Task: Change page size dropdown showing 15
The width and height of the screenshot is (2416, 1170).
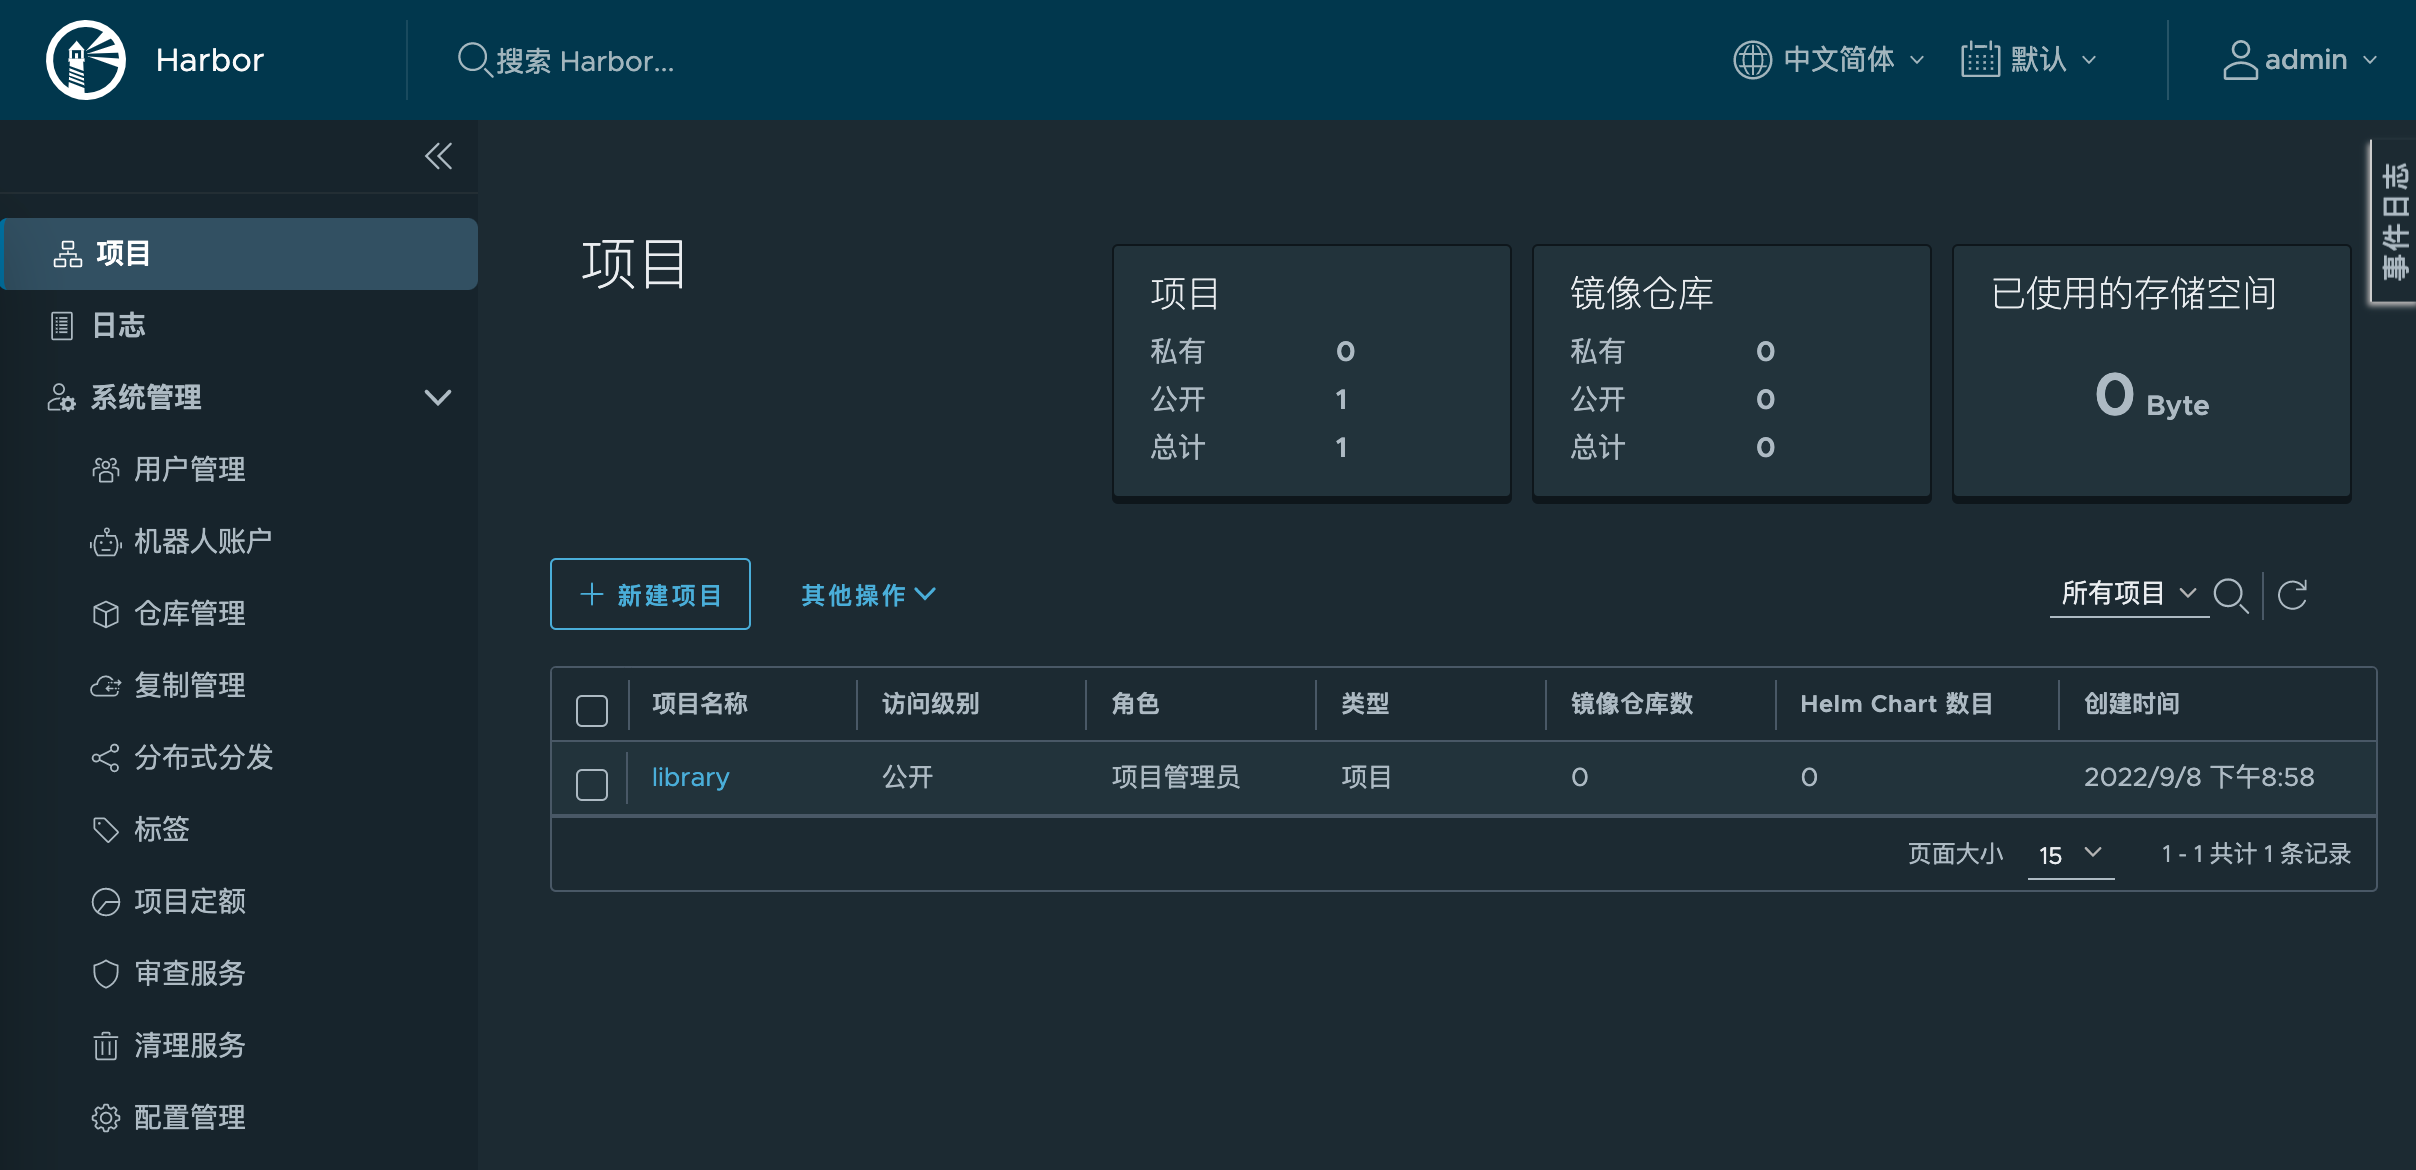Action: (2070, 855)
